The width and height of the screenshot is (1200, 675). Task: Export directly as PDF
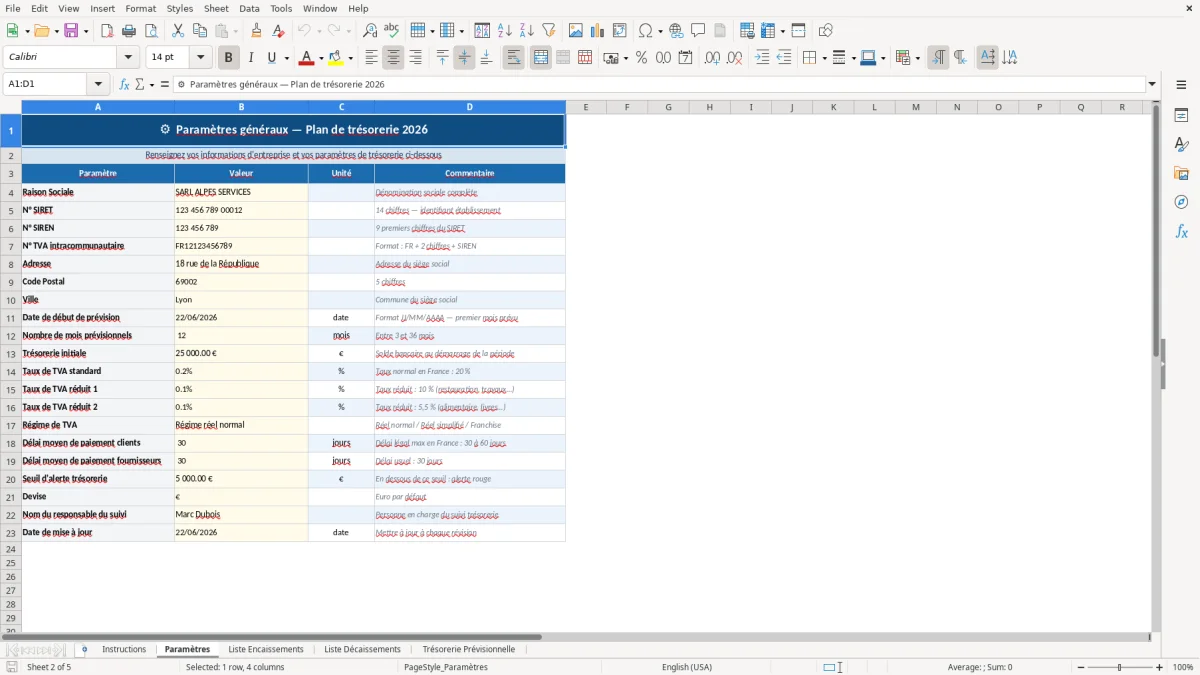(107, 31)
